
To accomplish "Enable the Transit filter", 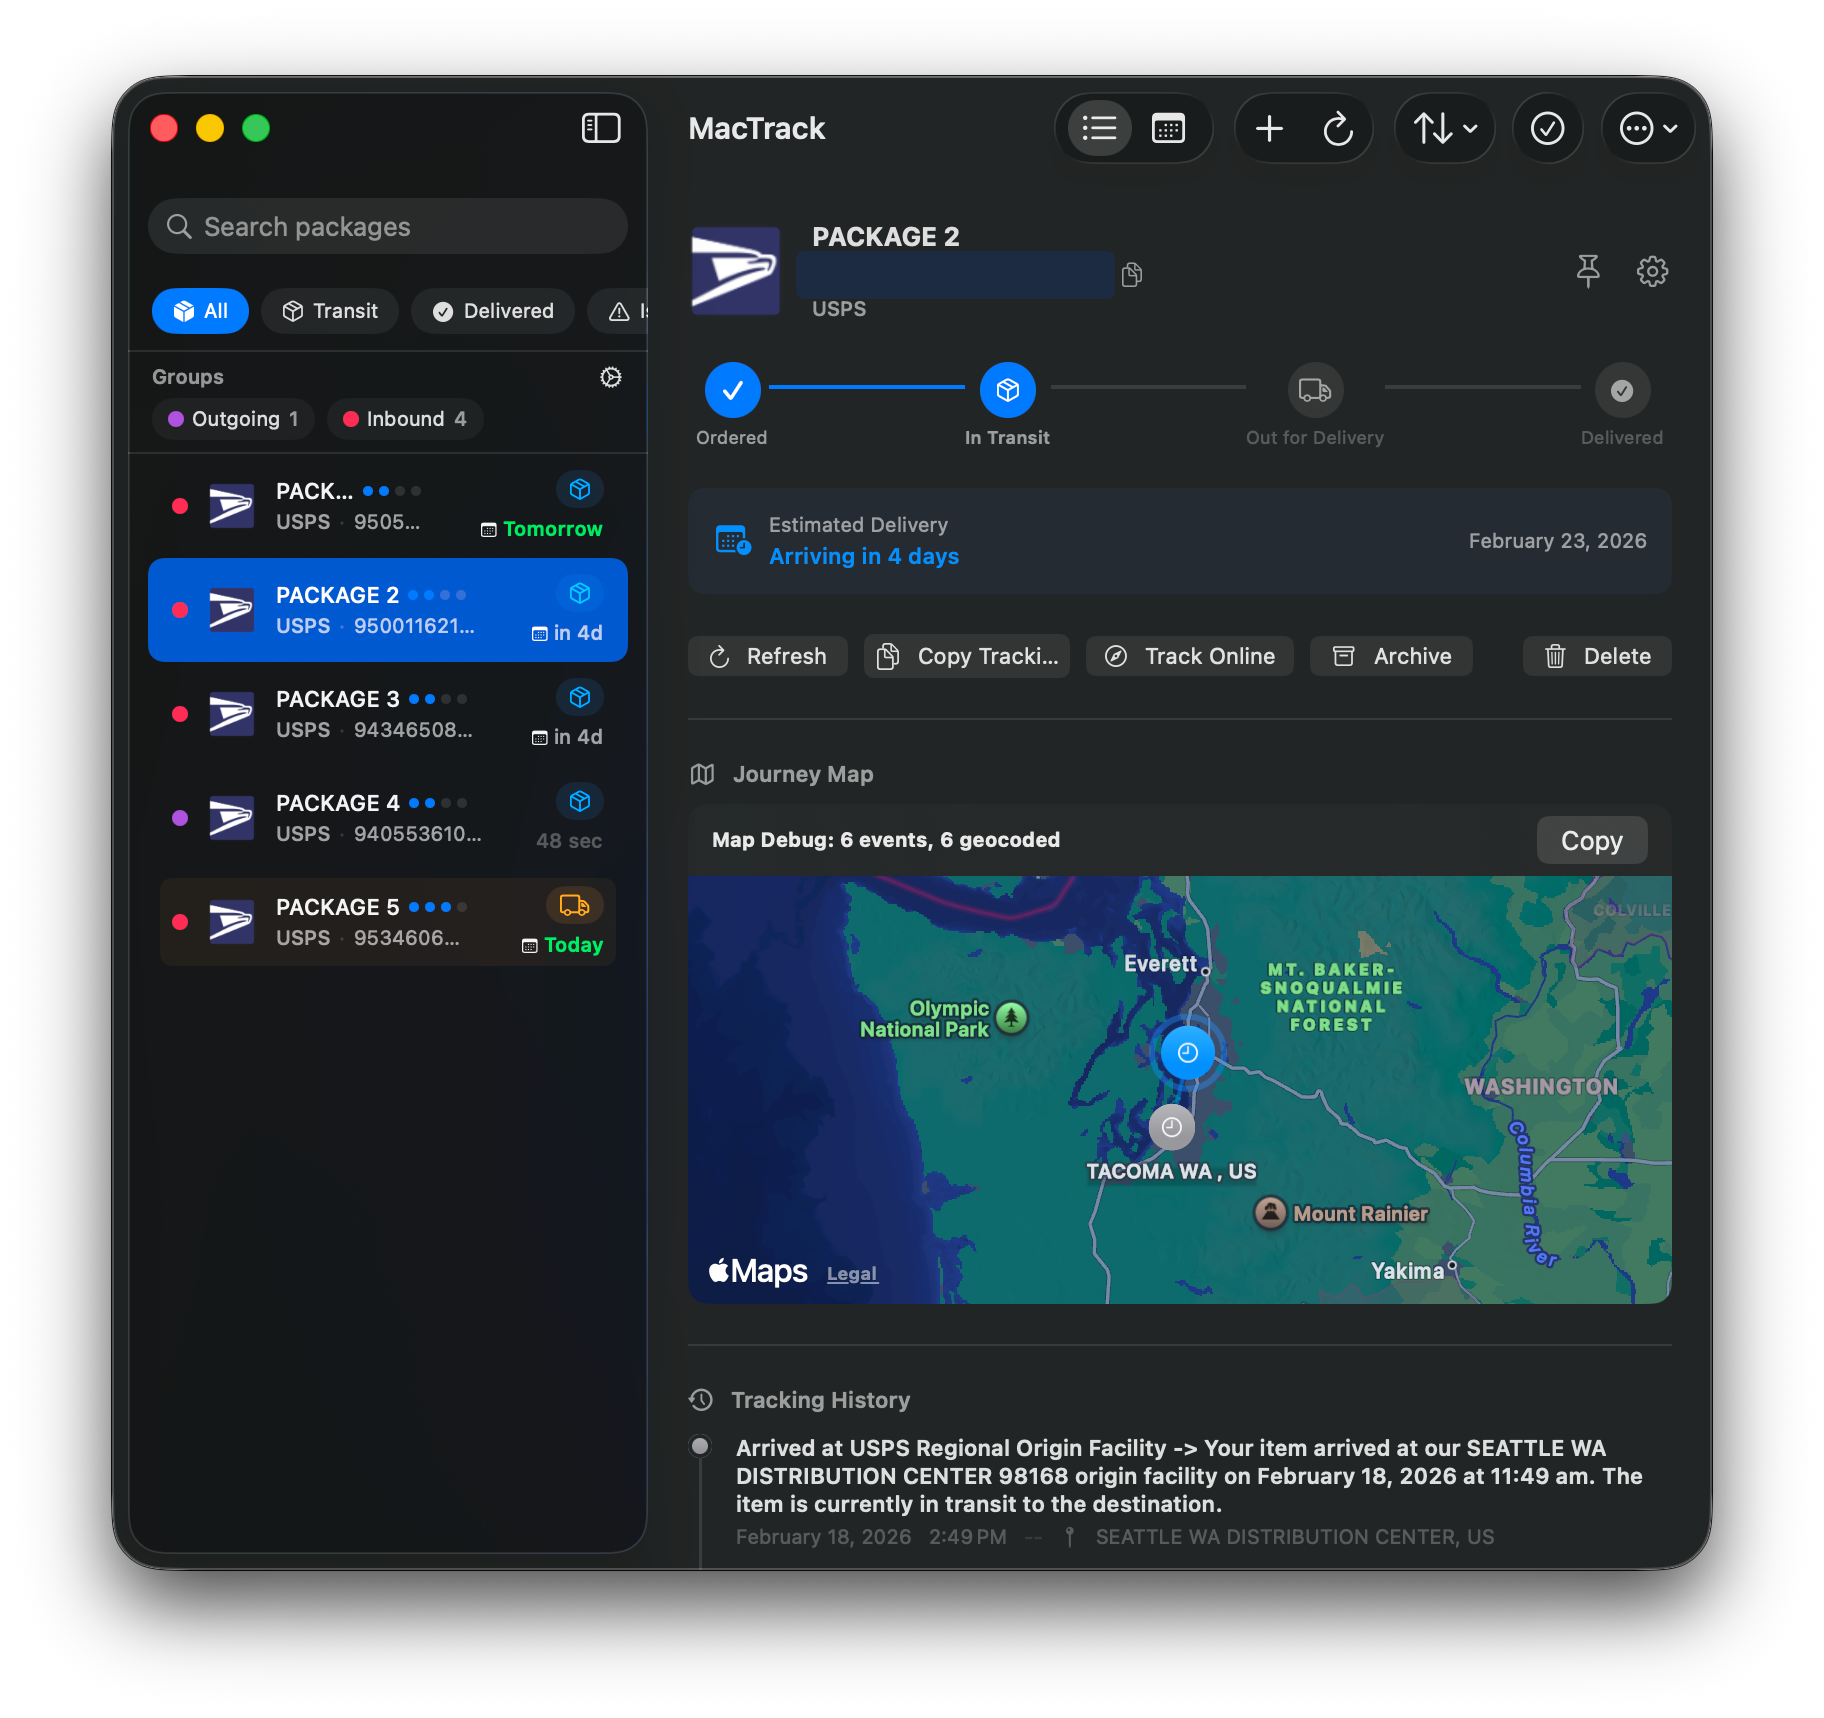I will pos(330,311).
